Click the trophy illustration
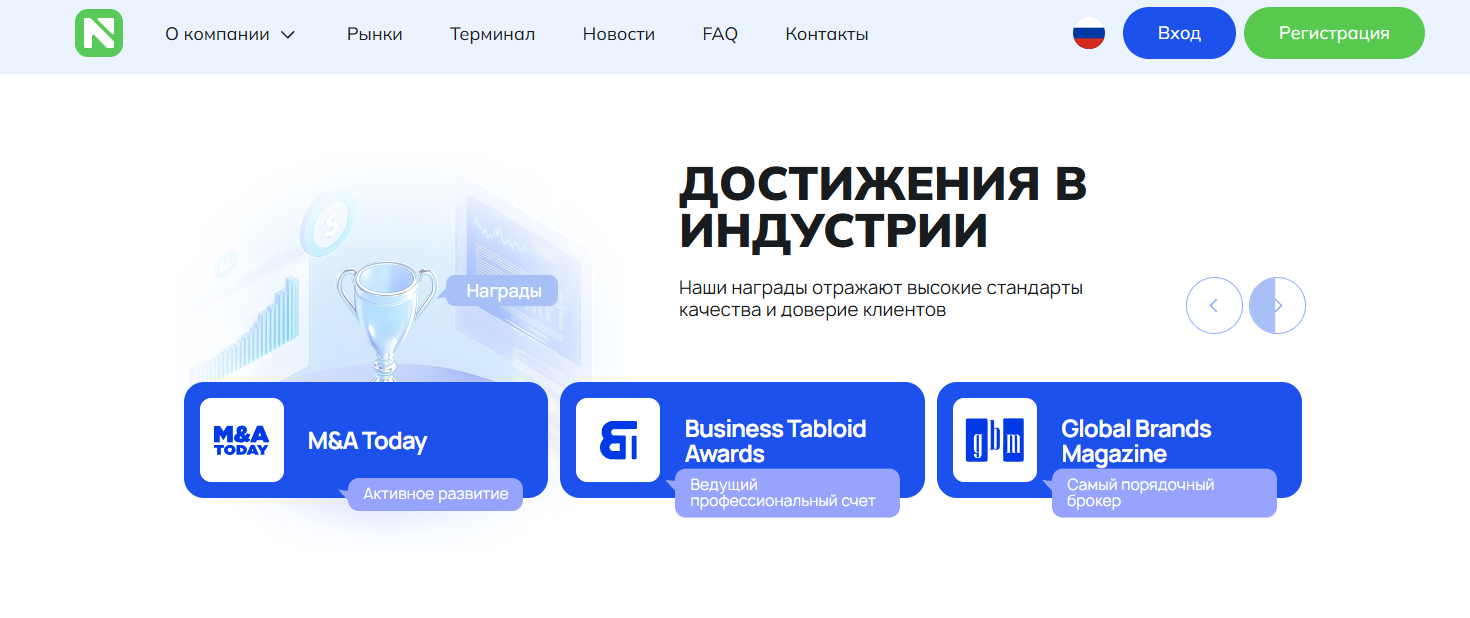This screenshot has width=1470, height=618. pyautogui.click(x=387, y=320)
